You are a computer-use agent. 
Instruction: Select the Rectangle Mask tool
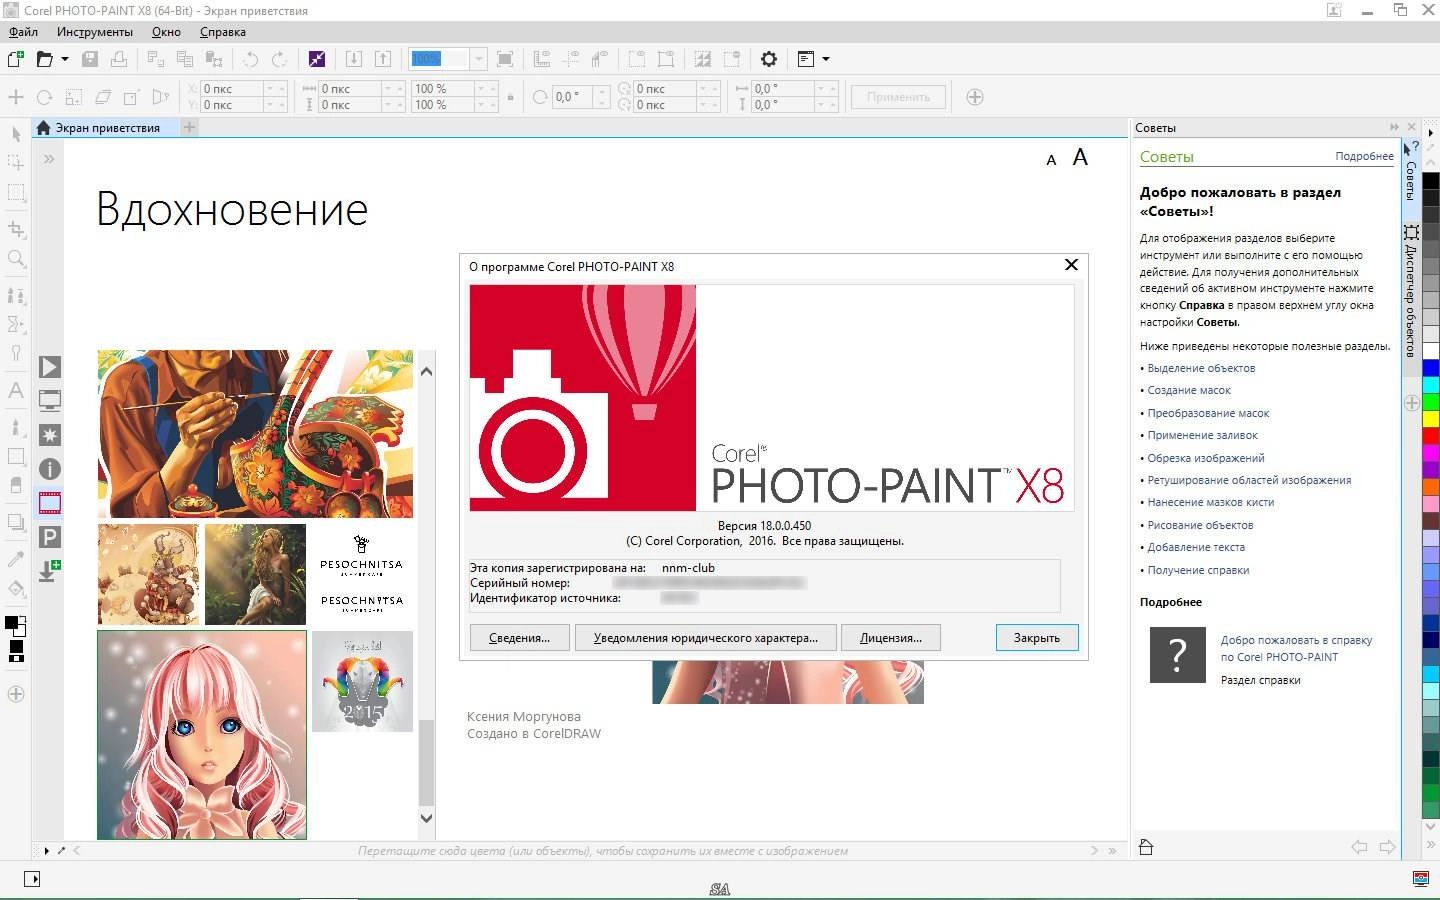click(x=16, y=192)
